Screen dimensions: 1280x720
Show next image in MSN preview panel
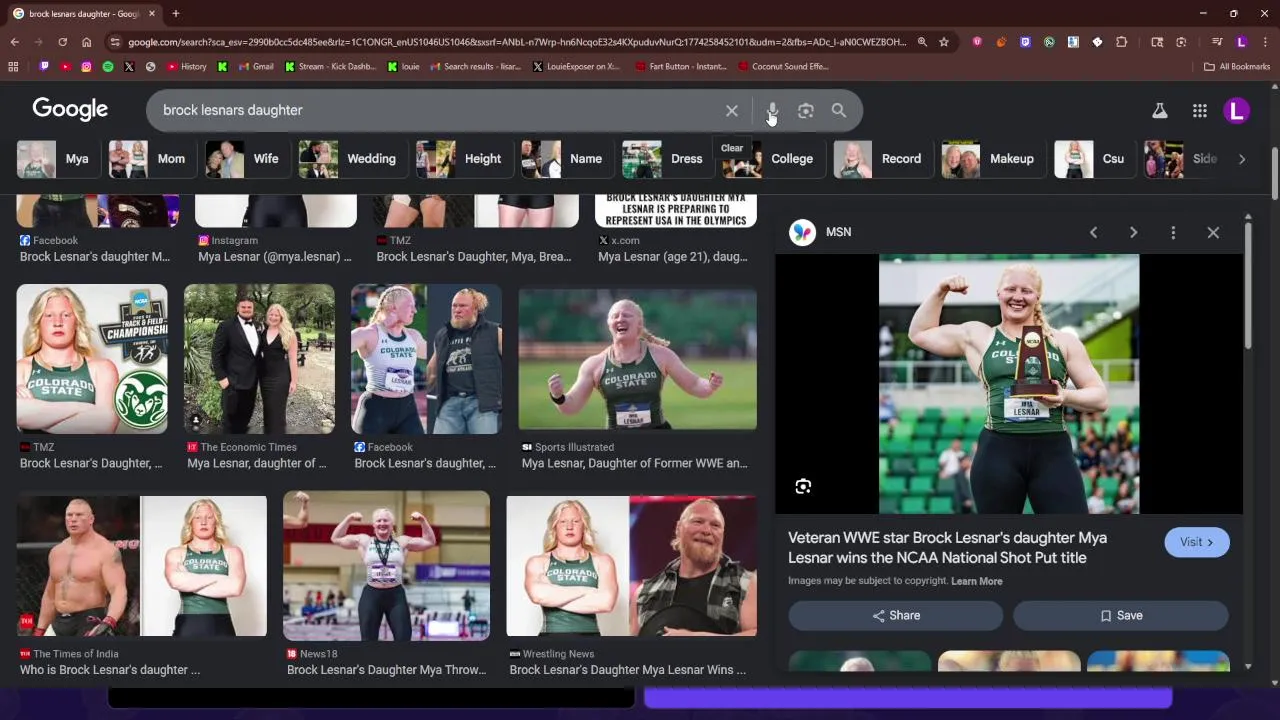coord(1133,232)
